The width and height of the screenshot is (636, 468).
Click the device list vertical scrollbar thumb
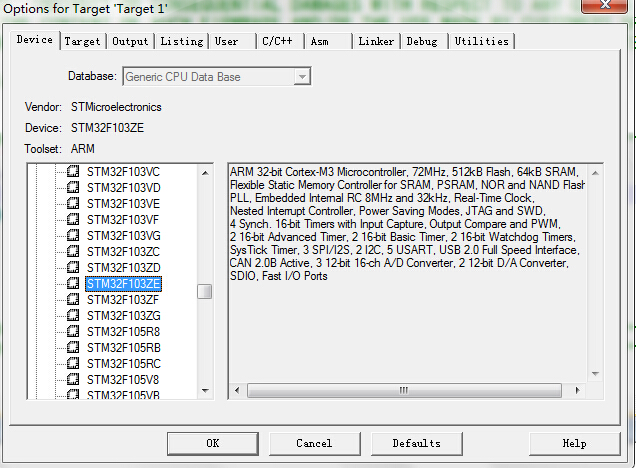(x=204, y=291)
